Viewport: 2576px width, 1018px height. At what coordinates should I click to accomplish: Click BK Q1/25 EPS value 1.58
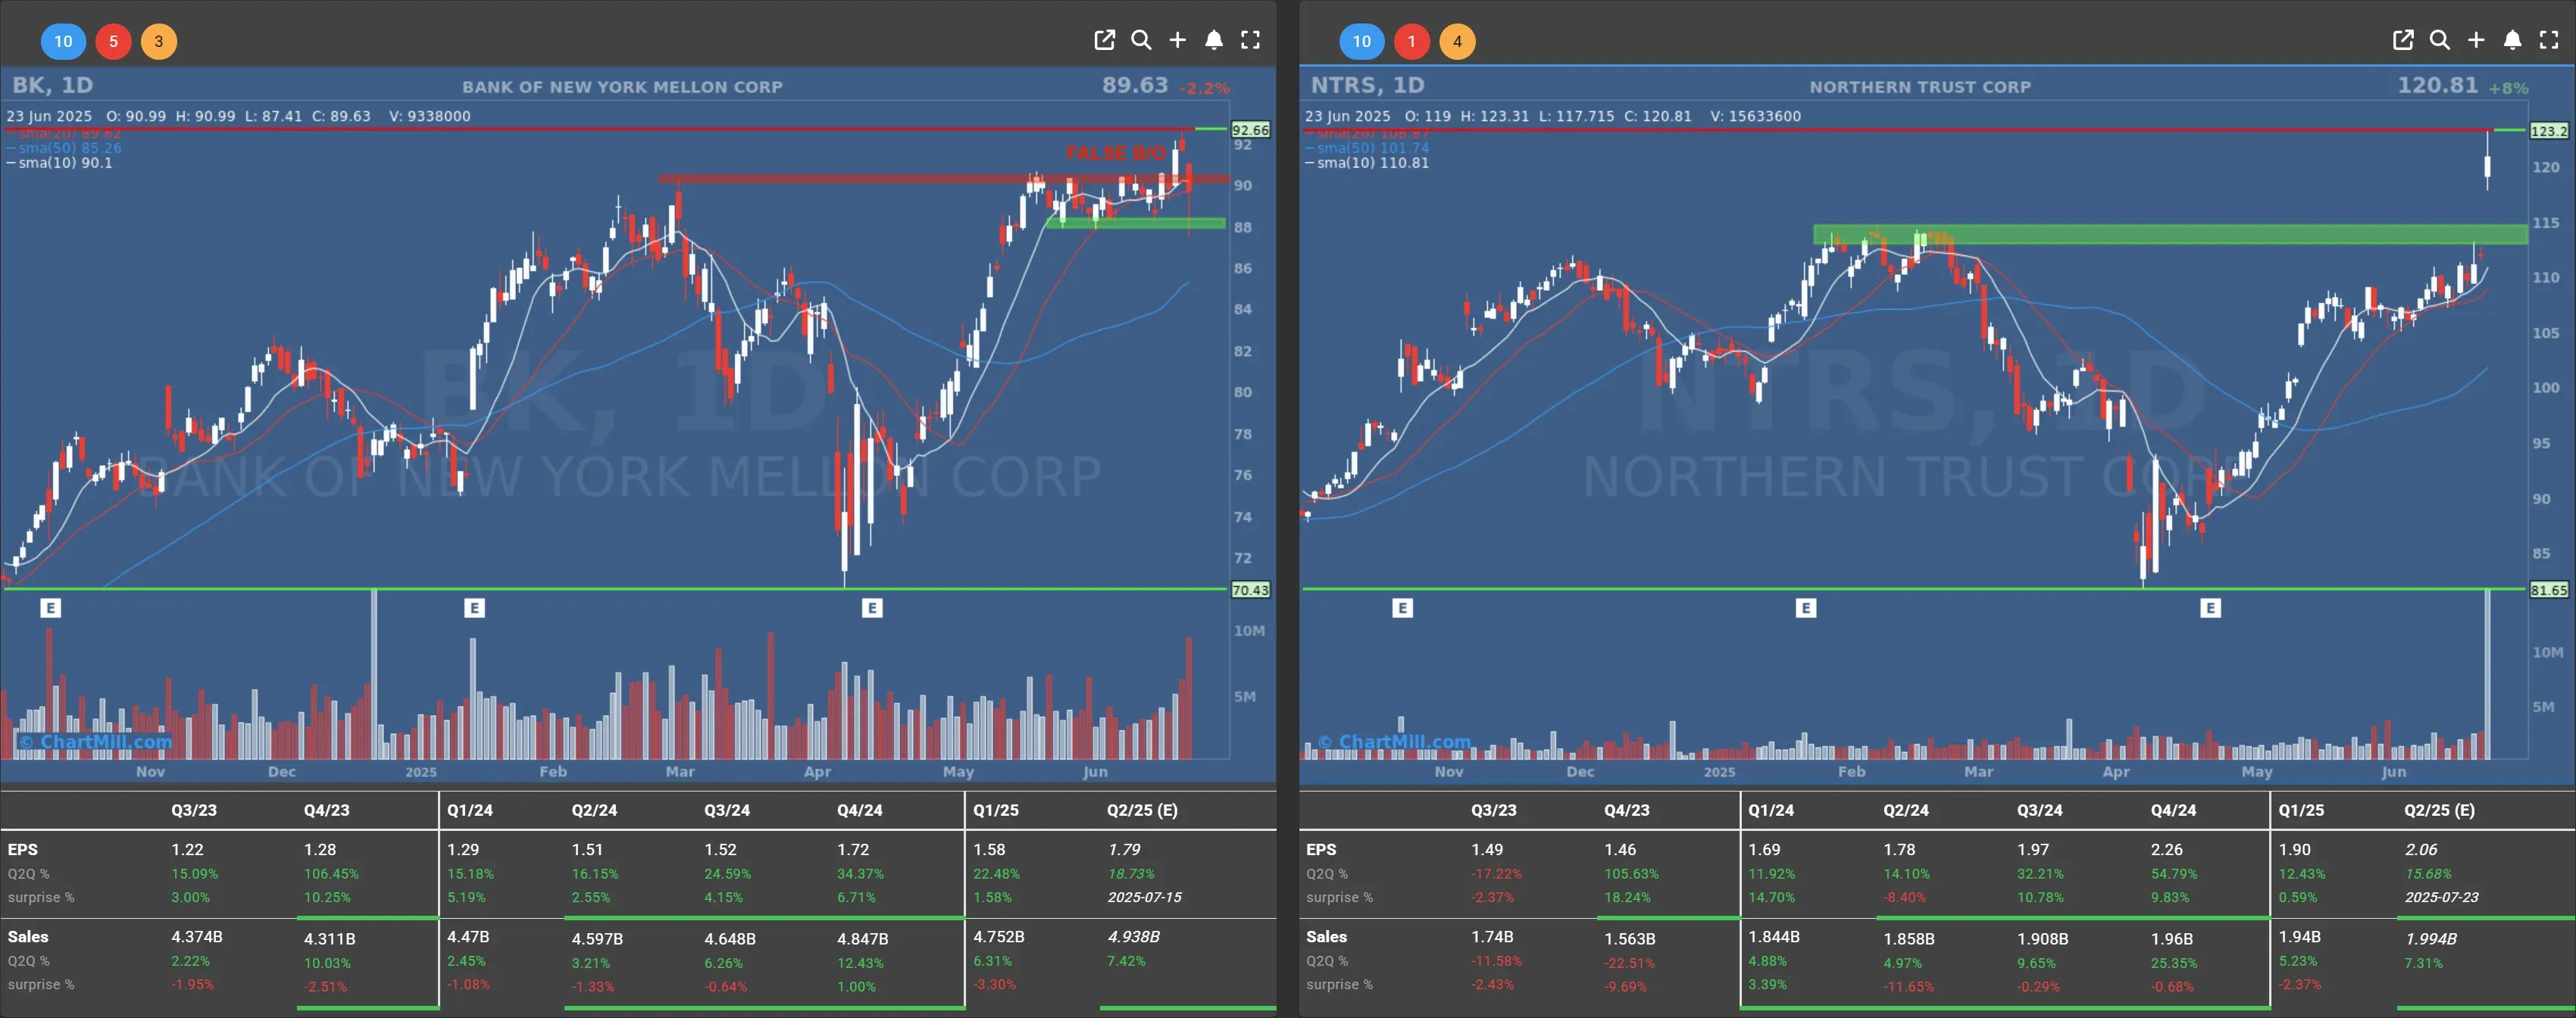(989, 849)
